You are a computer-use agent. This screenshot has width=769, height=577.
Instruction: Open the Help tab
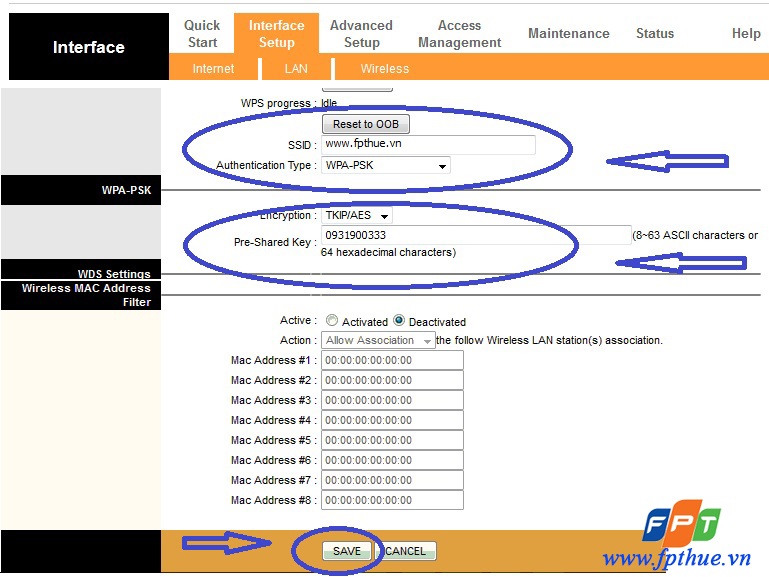[x=745, y=33]
